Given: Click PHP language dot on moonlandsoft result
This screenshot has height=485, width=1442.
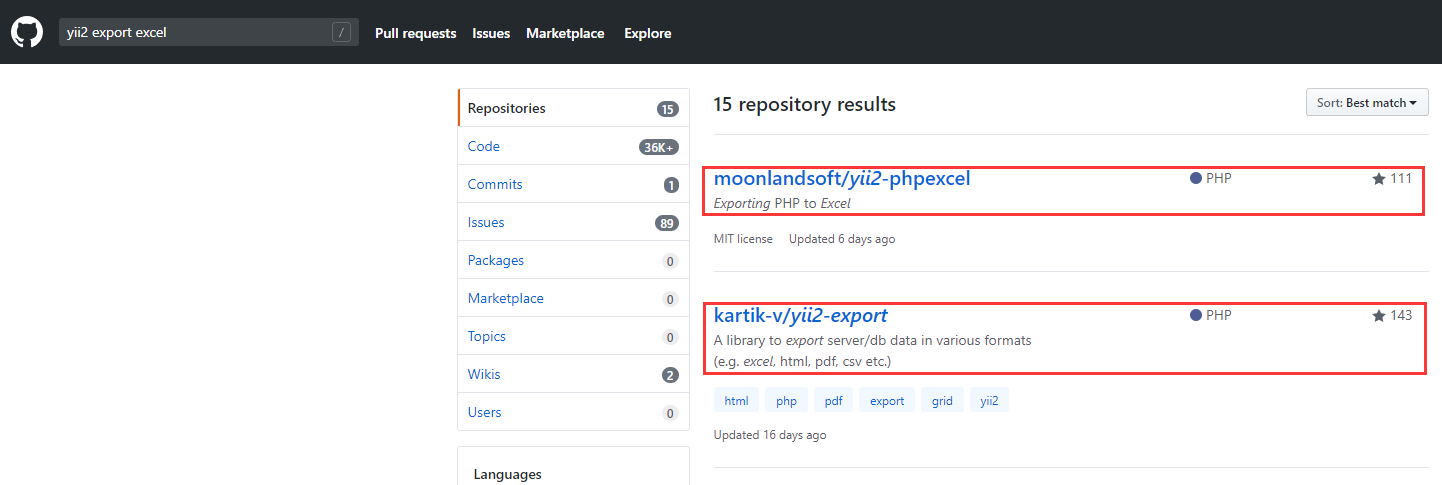Looking at the screenshot, I should coord(1195,179).
